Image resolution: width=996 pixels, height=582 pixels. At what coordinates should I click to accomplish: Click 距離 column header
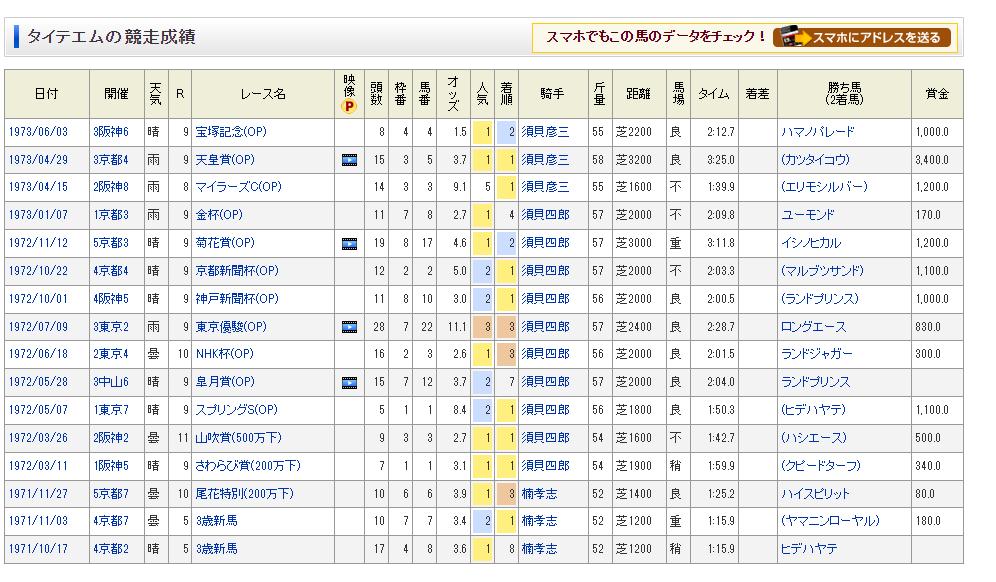tap(638, 94)
